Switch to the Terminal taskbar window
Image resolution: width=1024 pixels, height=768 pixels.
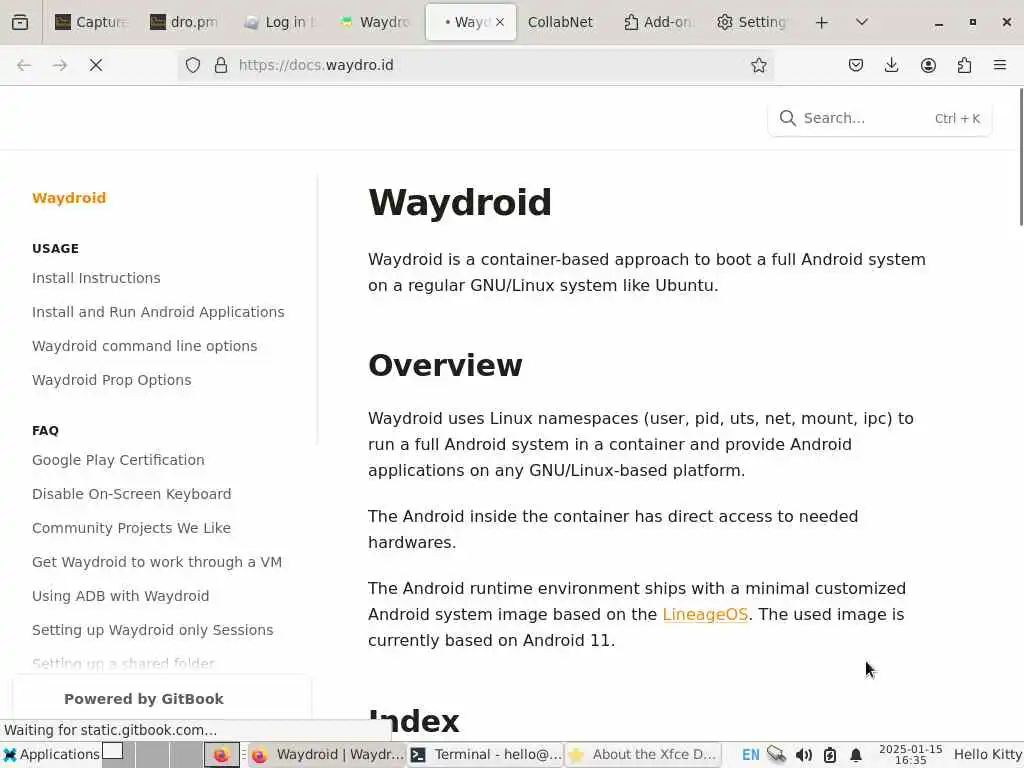pyautogui.click(x=486, y=755)
